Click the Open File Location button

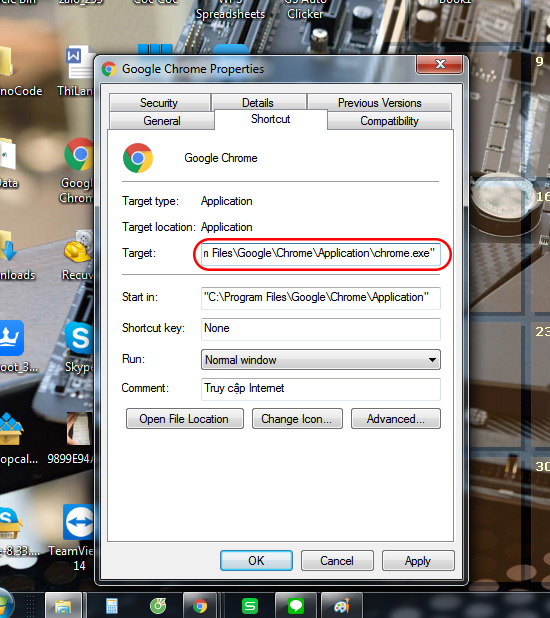(x=185, y=419)
